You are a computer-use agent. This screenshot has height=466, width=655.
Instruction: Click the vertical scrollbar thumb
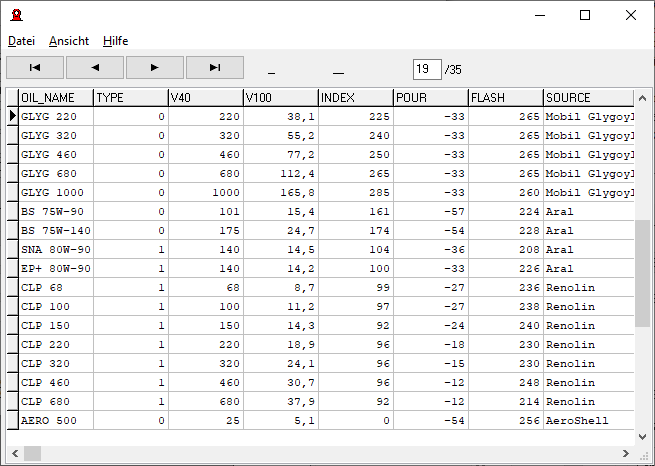pos(643,272)
